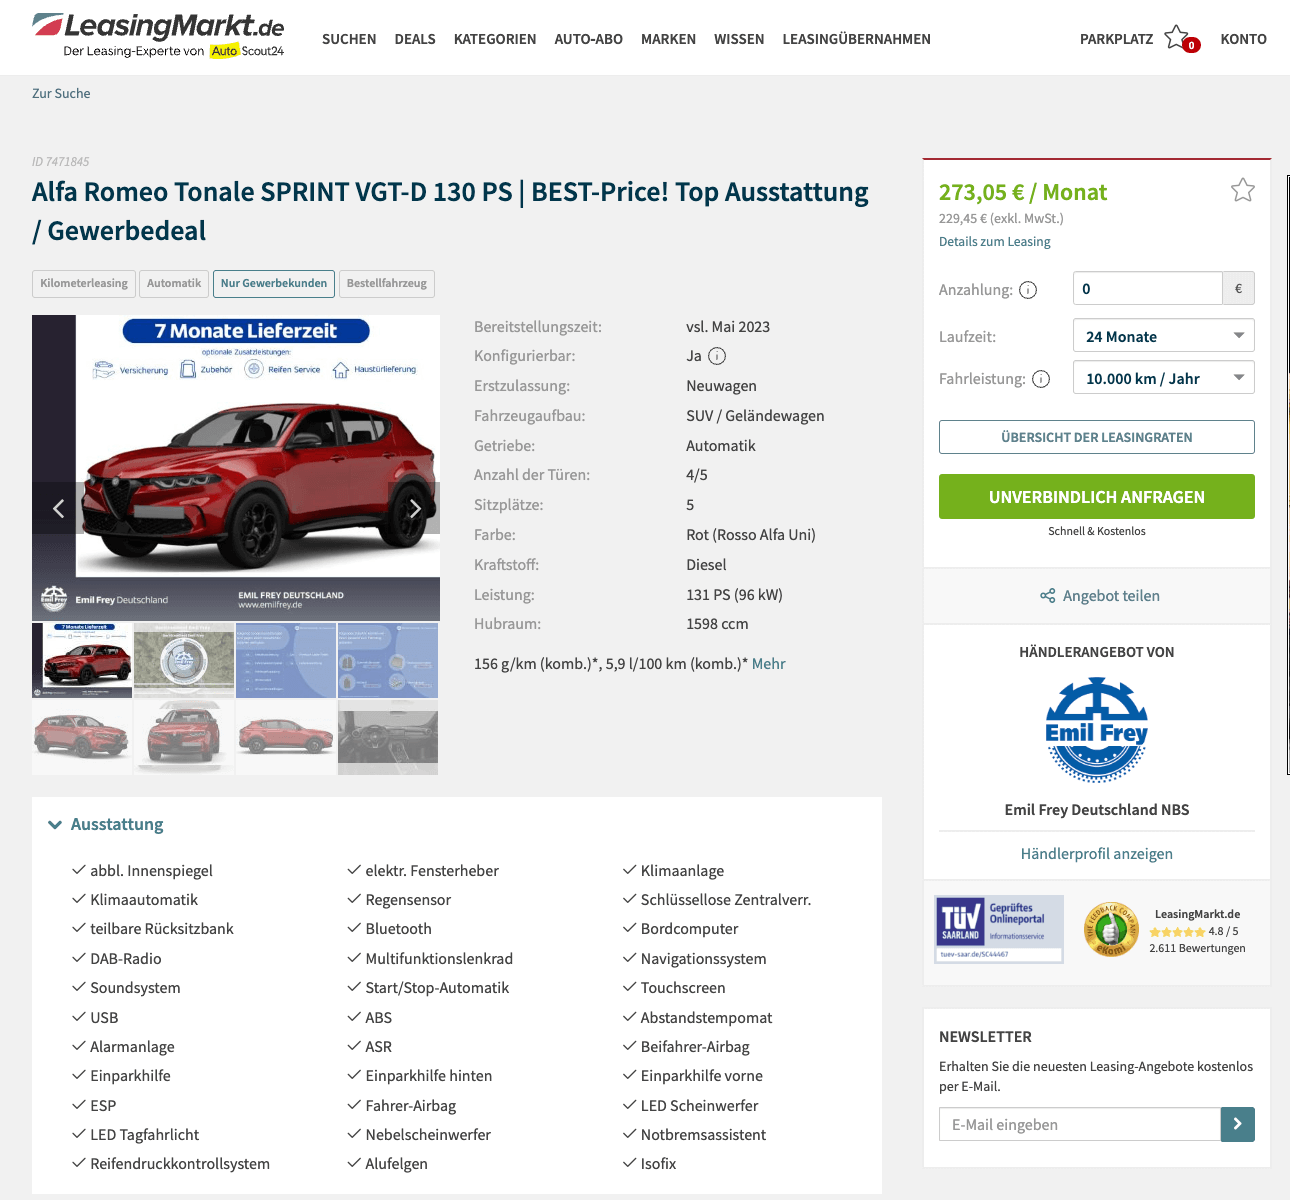Go to next image with right arrow
The width and height of the screenshot is (1290, 1200).
(414, 508)
